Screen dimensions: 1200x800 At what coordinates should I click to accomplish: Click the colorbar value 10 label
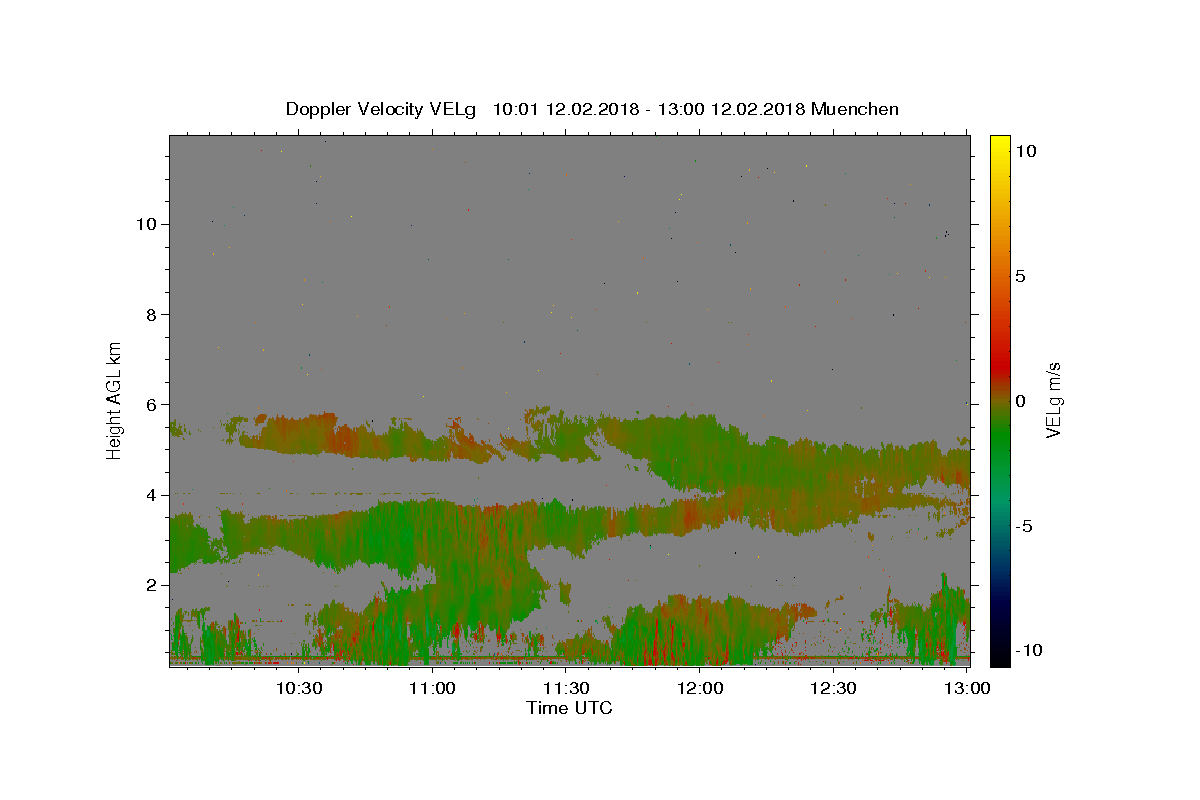tap(1025, 150)
